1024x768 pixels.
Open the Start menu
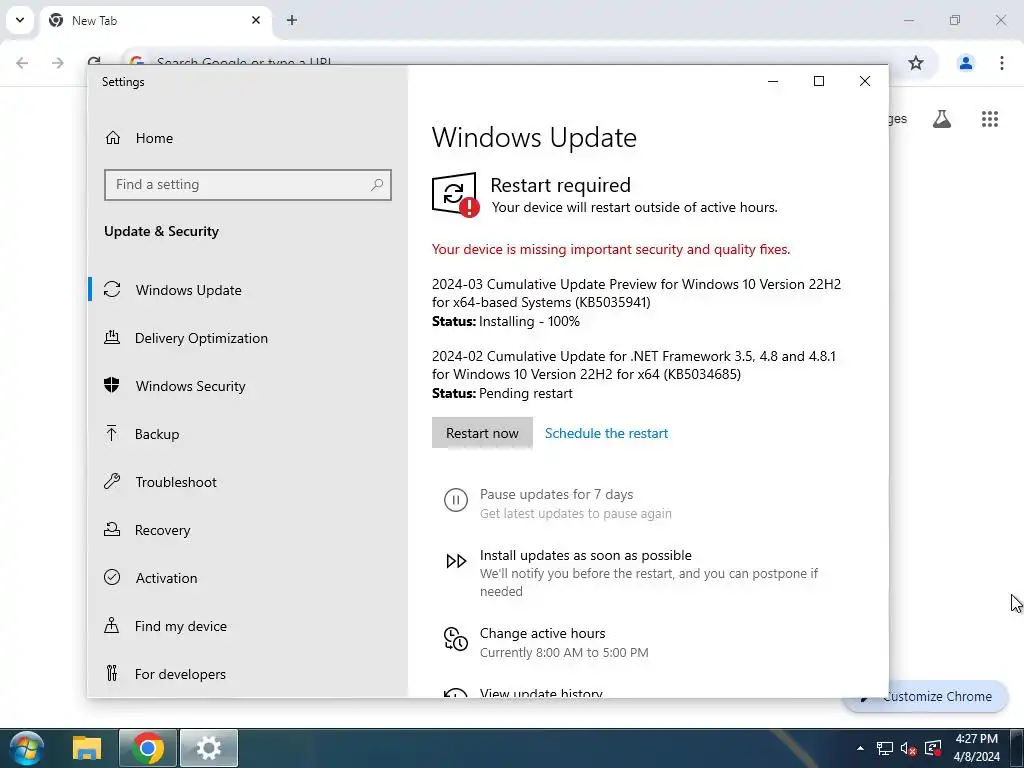pos(26,748)
